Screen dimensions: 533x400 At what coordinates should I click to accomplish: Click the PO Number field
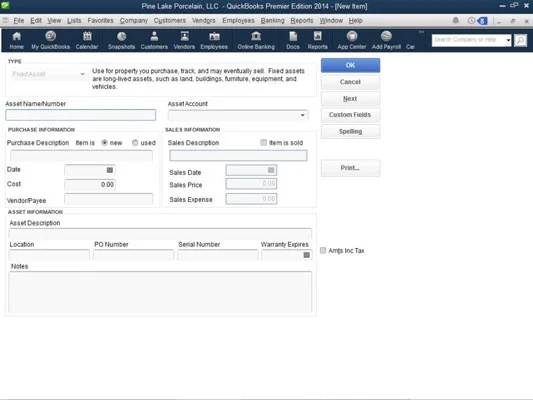tap(133, 255)
